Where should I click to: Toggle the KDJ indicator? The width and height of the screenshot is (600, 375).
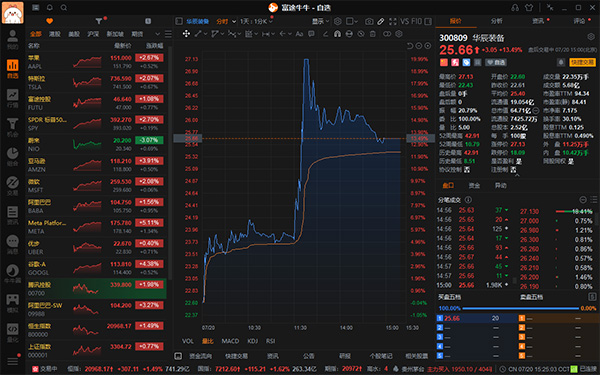[x=253, y=341]
